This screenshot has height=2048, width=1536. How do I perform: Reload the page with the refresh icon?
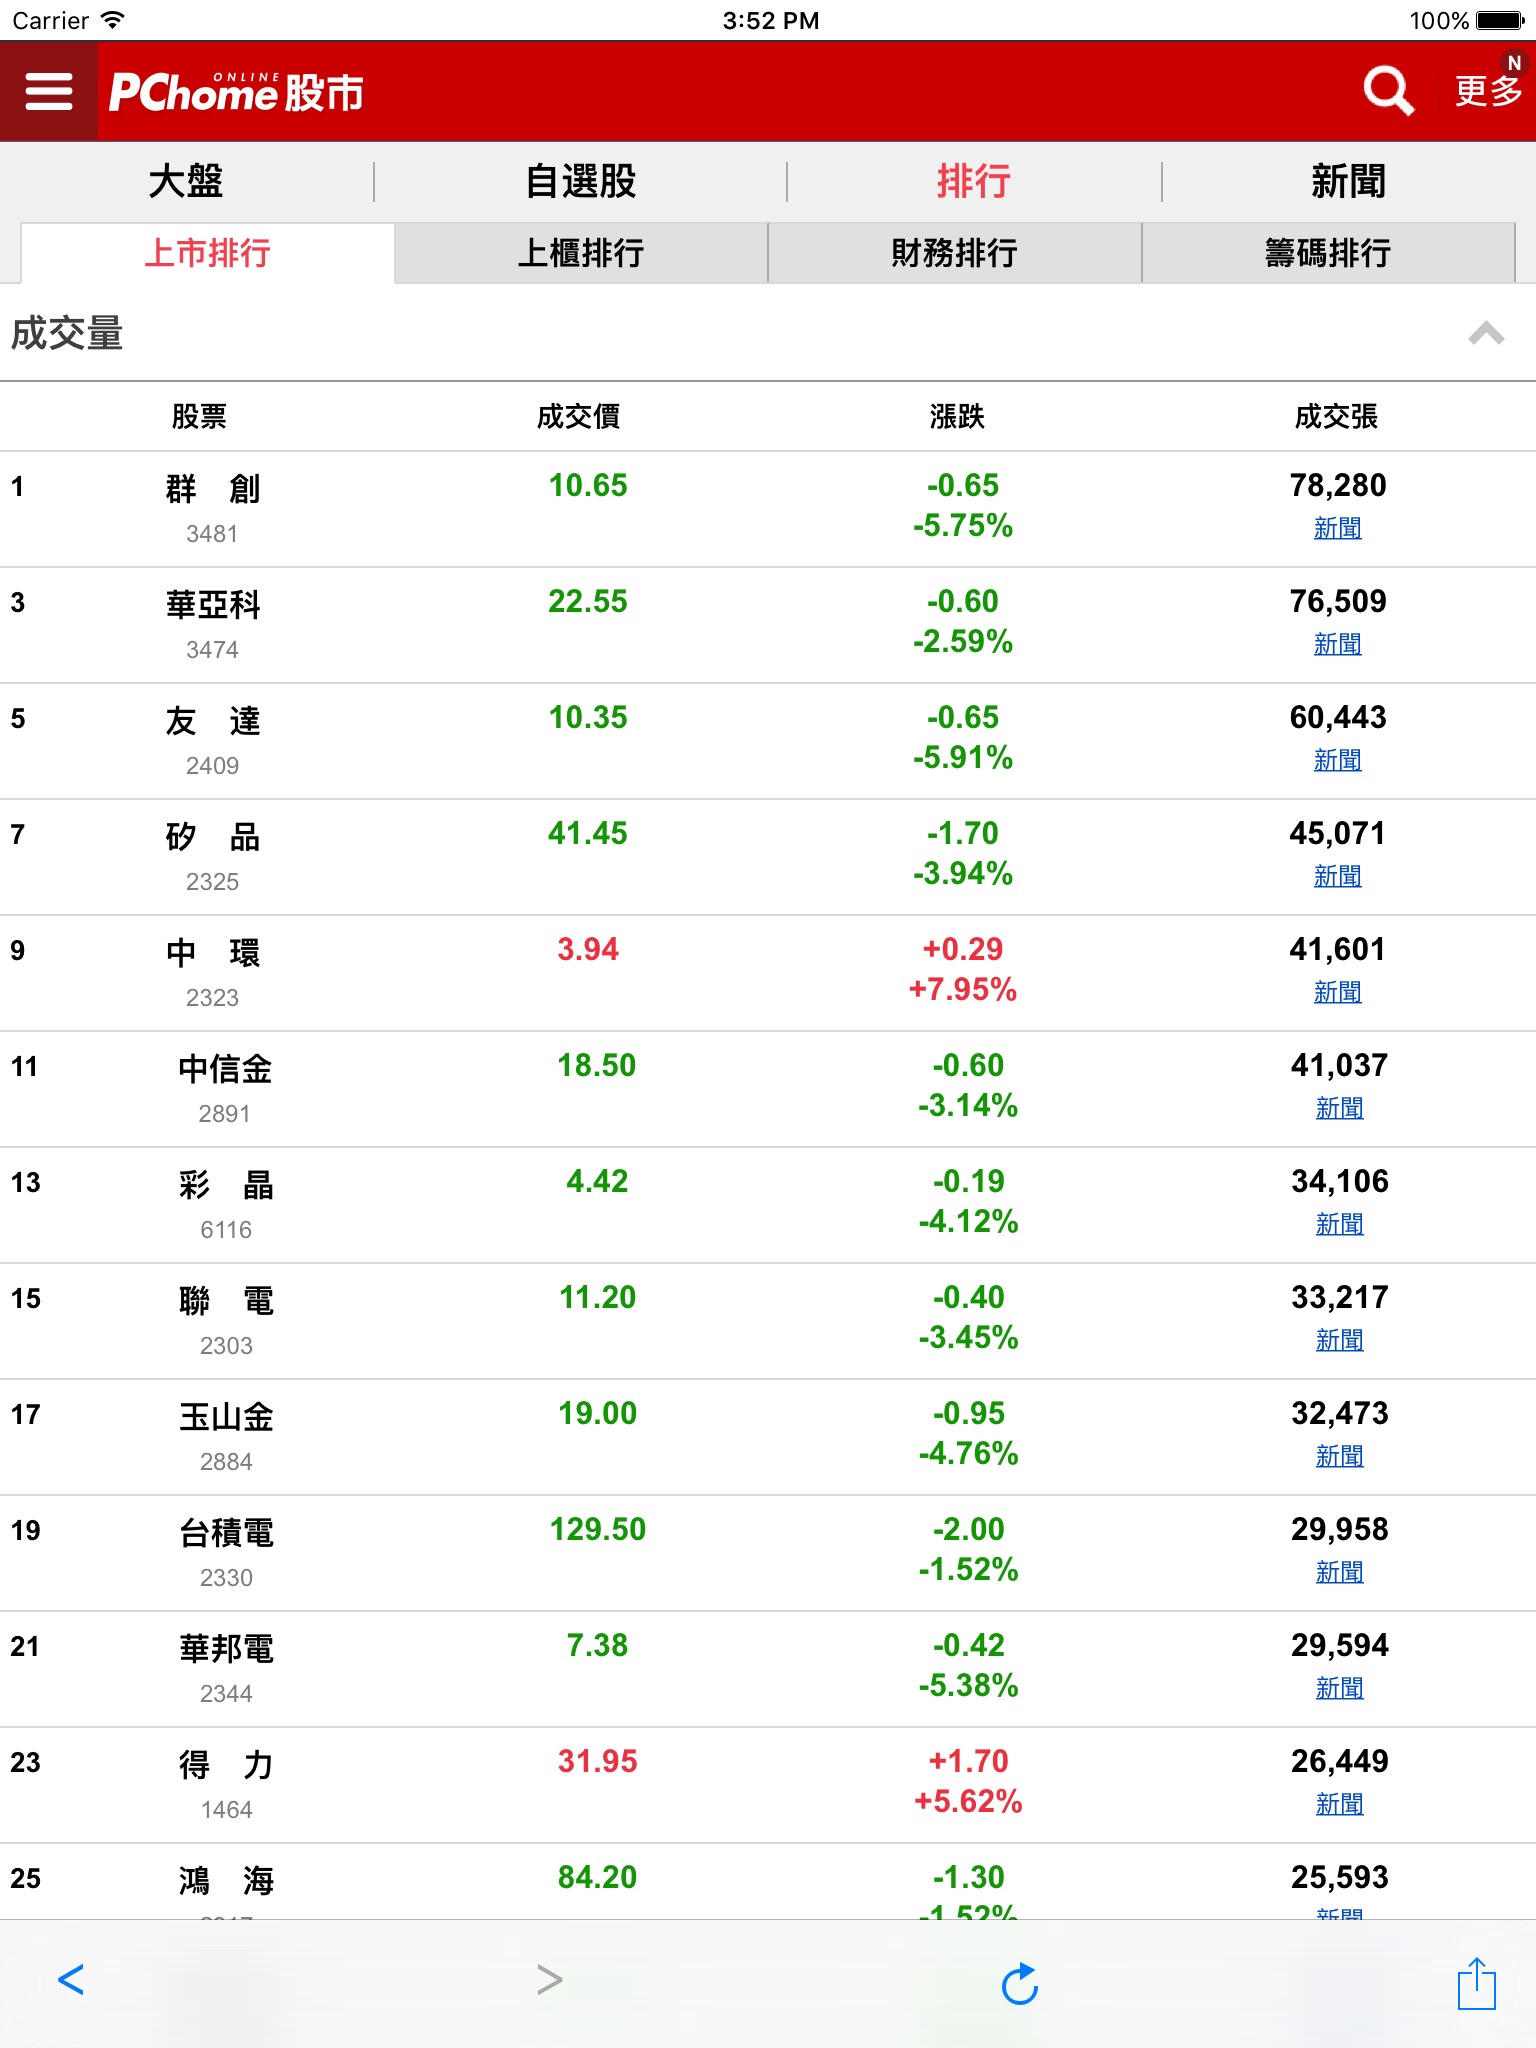pos(1019,1984)
